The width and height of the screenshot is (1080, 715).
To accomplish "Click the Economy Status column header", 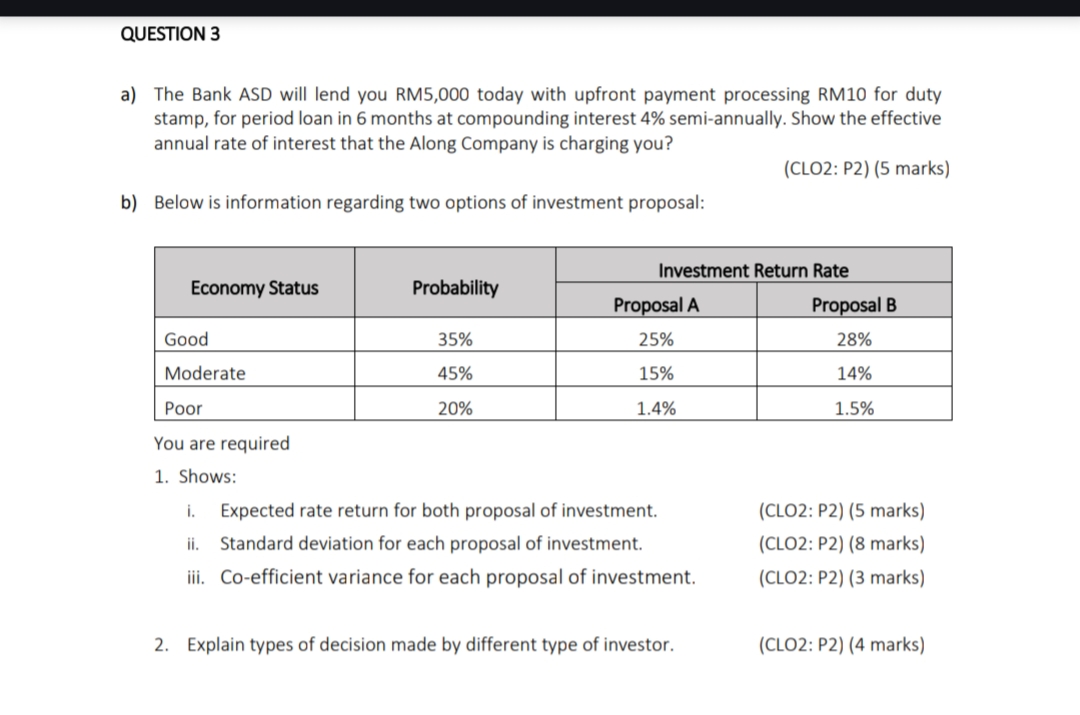I will 255,287.
